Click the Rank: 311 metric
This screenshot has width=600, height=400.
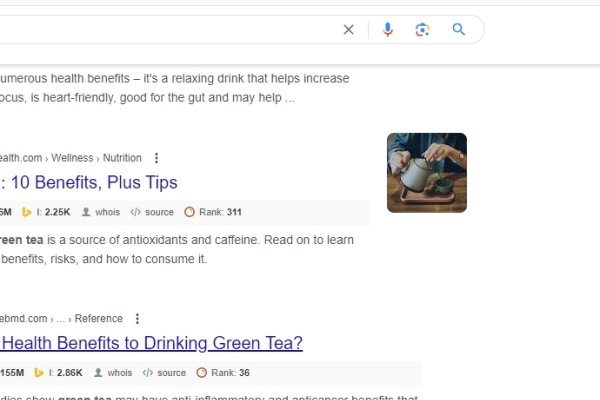(213, 212)
